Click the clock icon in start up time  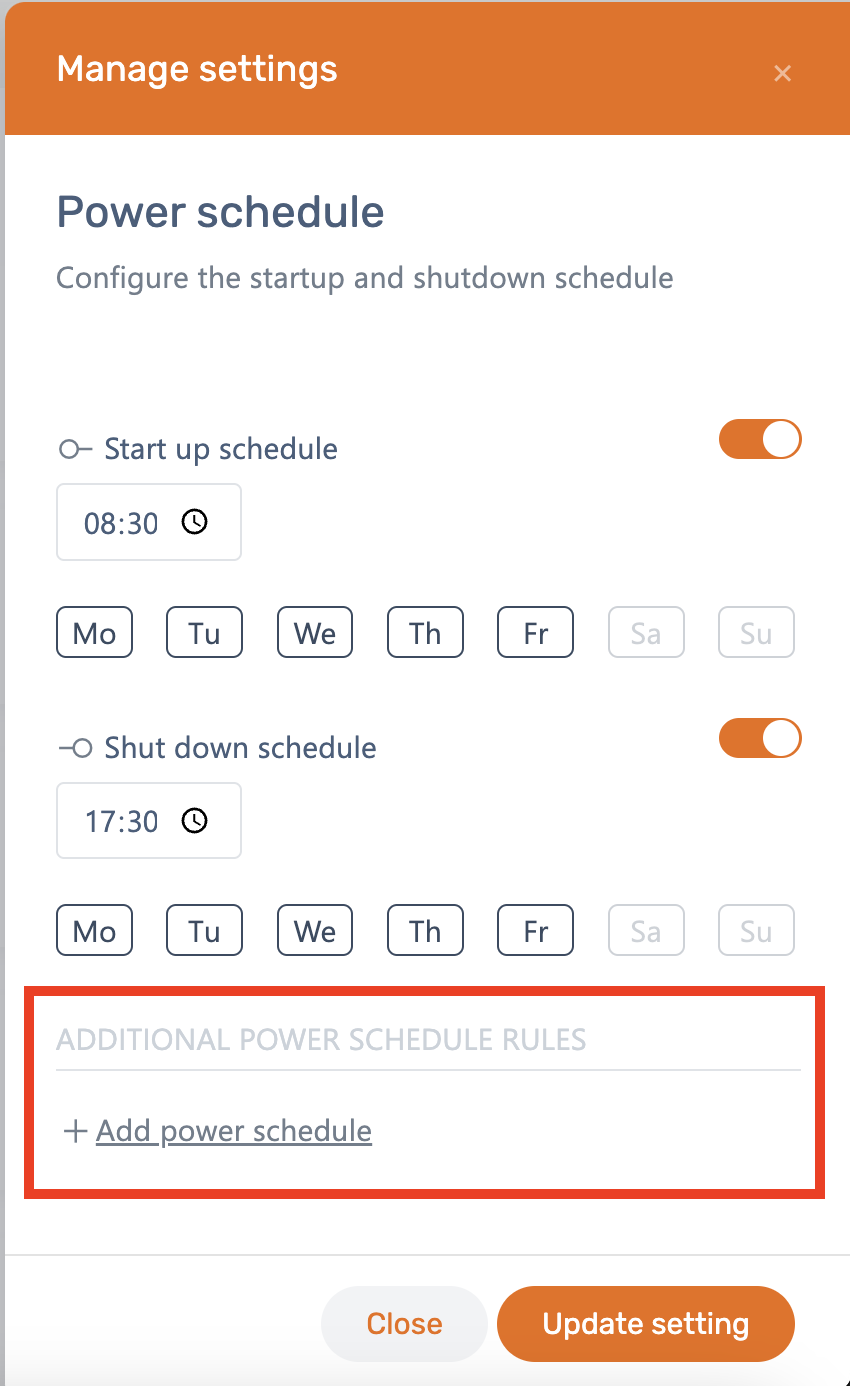194,522
